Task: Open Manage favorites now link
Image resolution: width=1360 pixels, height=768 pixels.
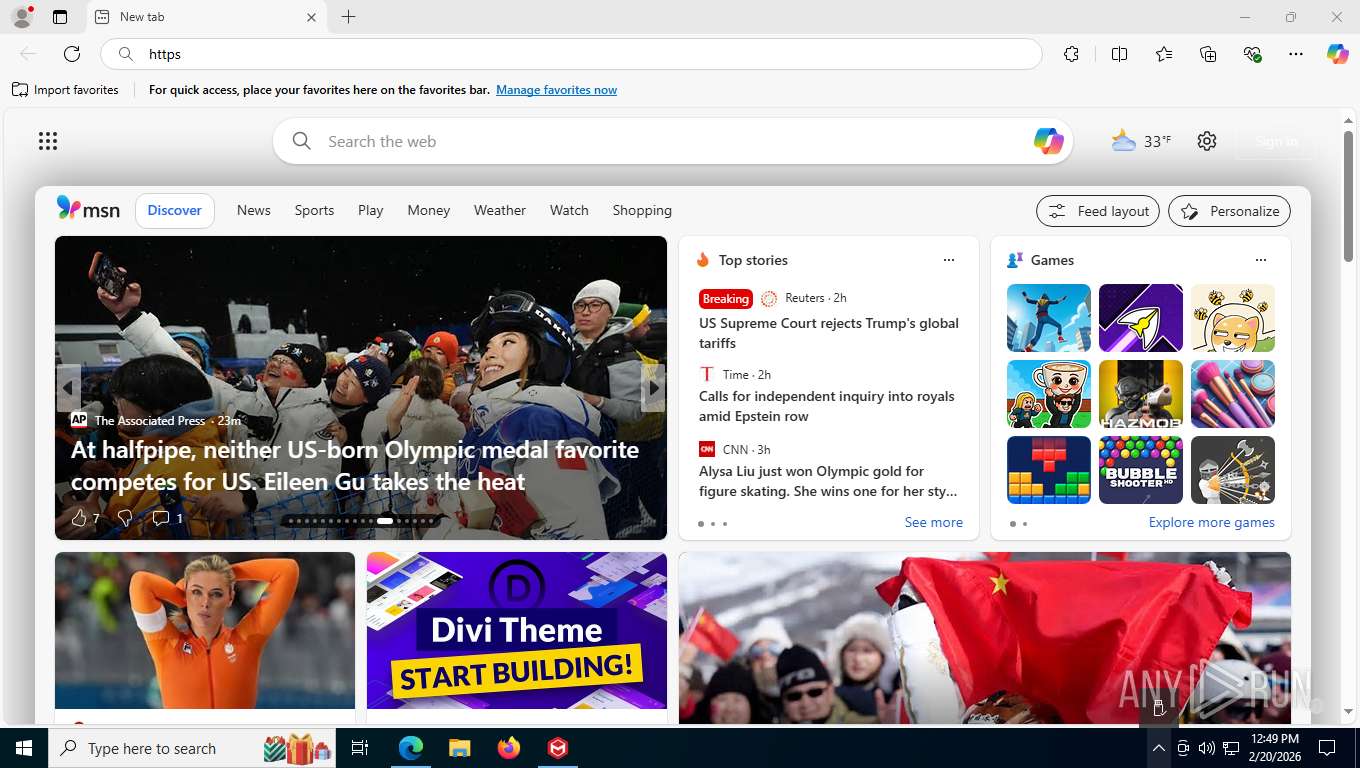Action: point(556,90)
